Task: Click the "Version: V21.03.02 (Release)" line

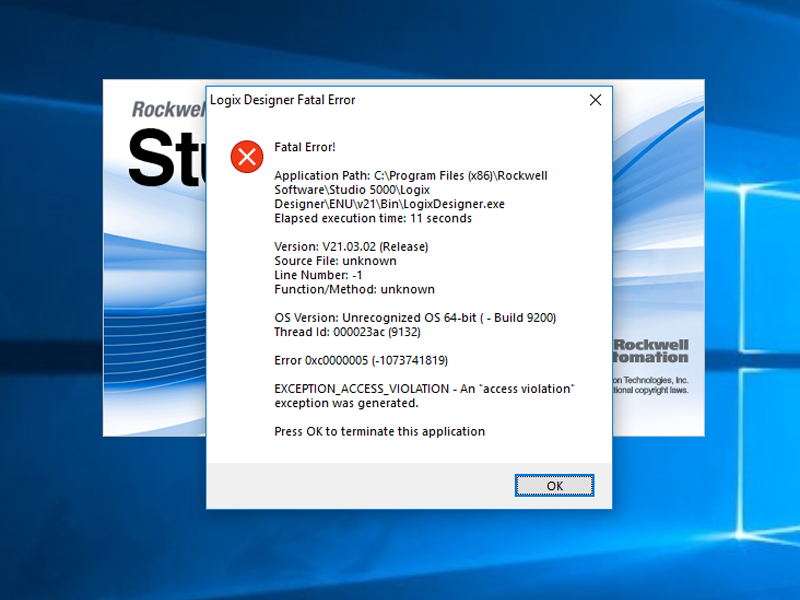Action: [x=351, y=246]
